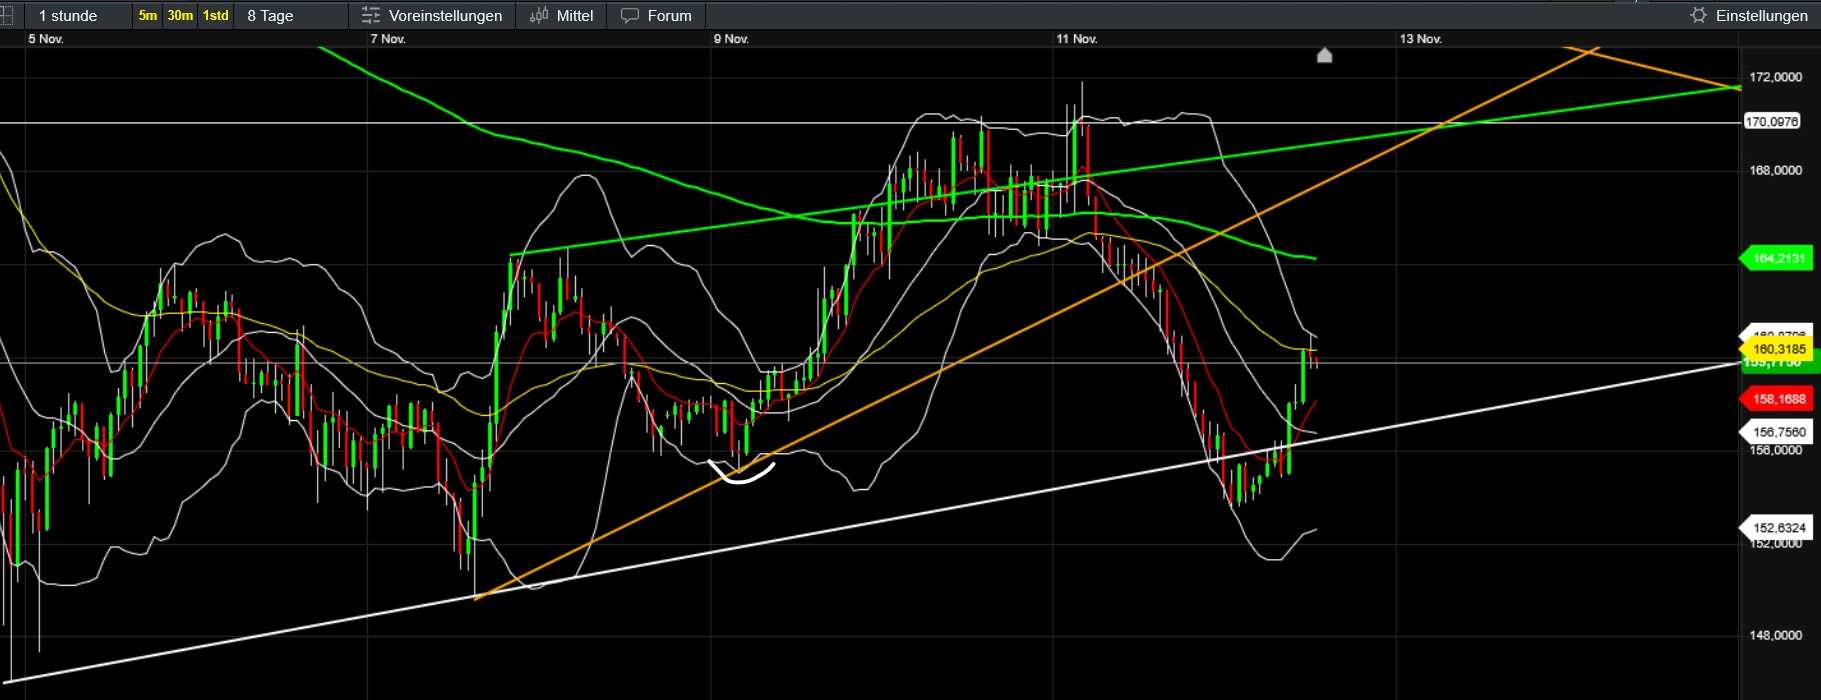The width and height of the screenshot is (1821, 700).
Task: Click the 170,0976 horizontal line label
Action: [x=1771, y=122]
